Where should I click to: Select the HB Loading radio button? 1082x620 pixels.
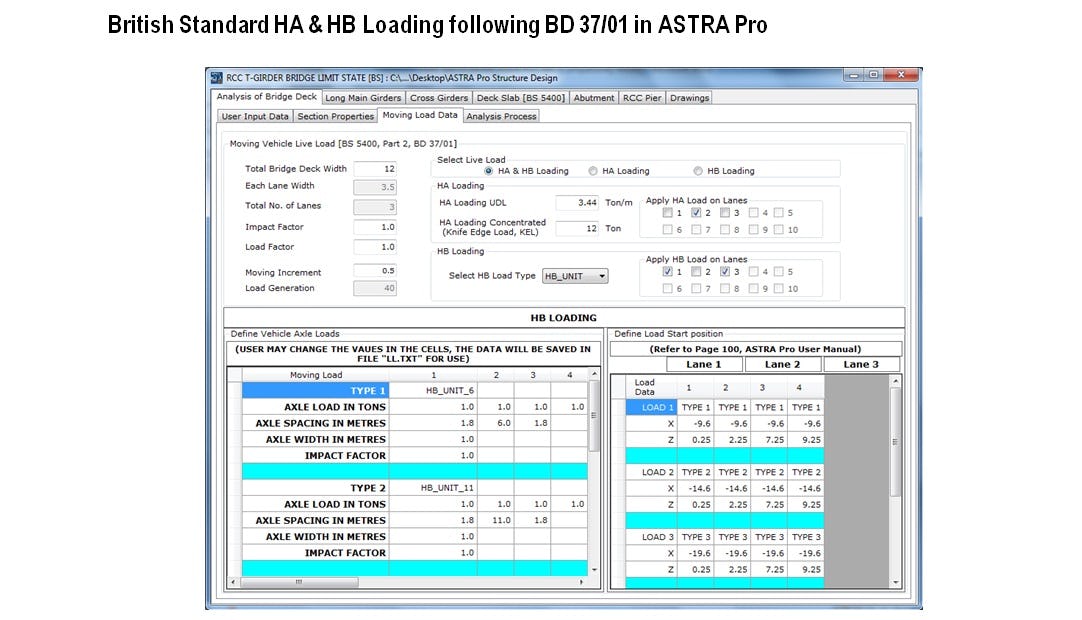(x=699, y=169)
